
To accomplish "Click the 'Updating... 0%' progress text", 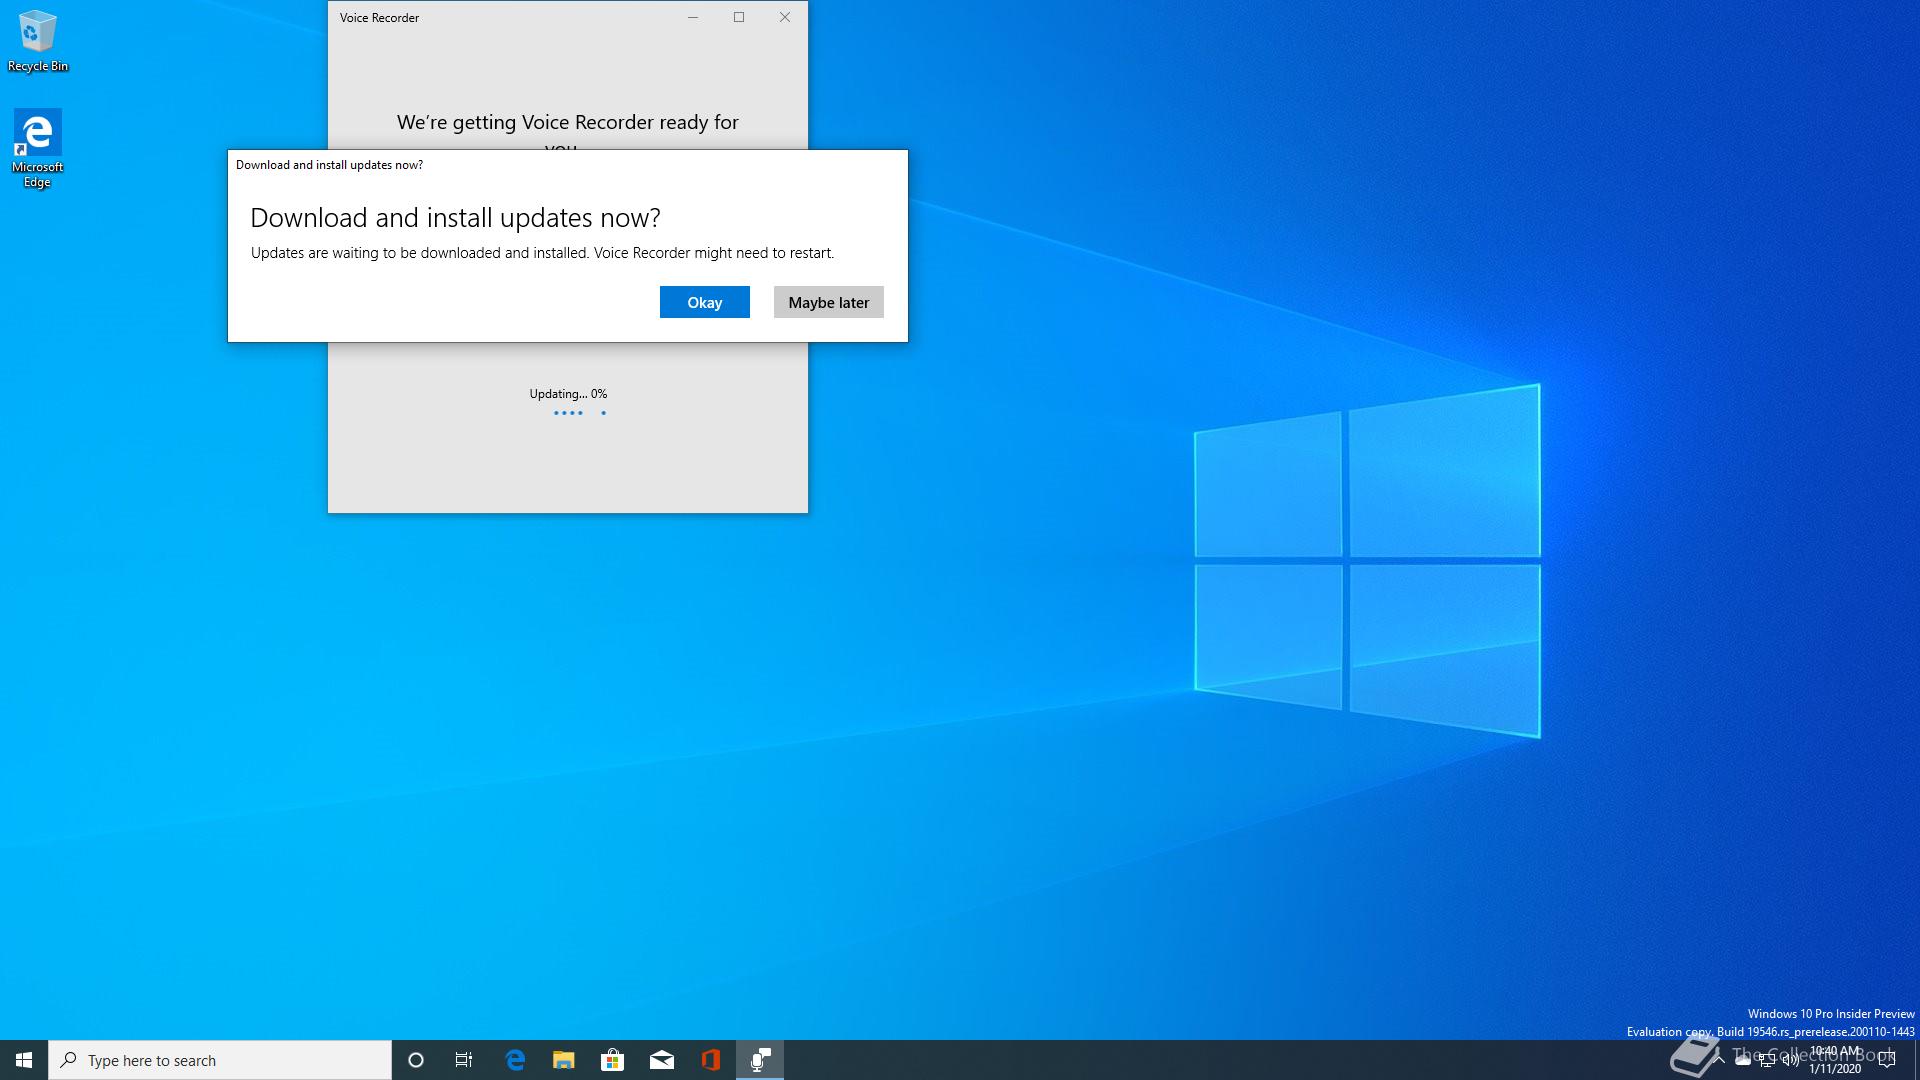I will coord(568,394).
